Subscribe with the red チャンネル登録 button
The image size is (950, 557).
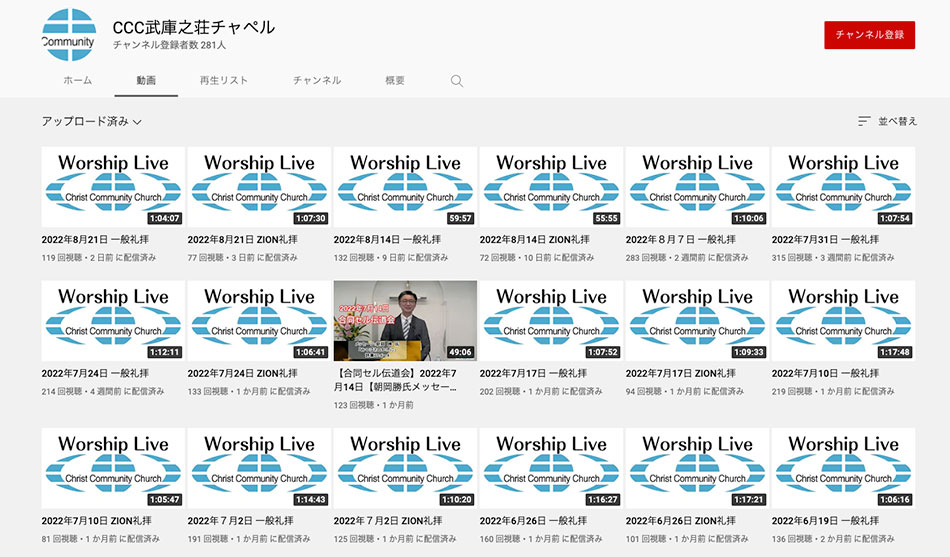tap(869, 35)
